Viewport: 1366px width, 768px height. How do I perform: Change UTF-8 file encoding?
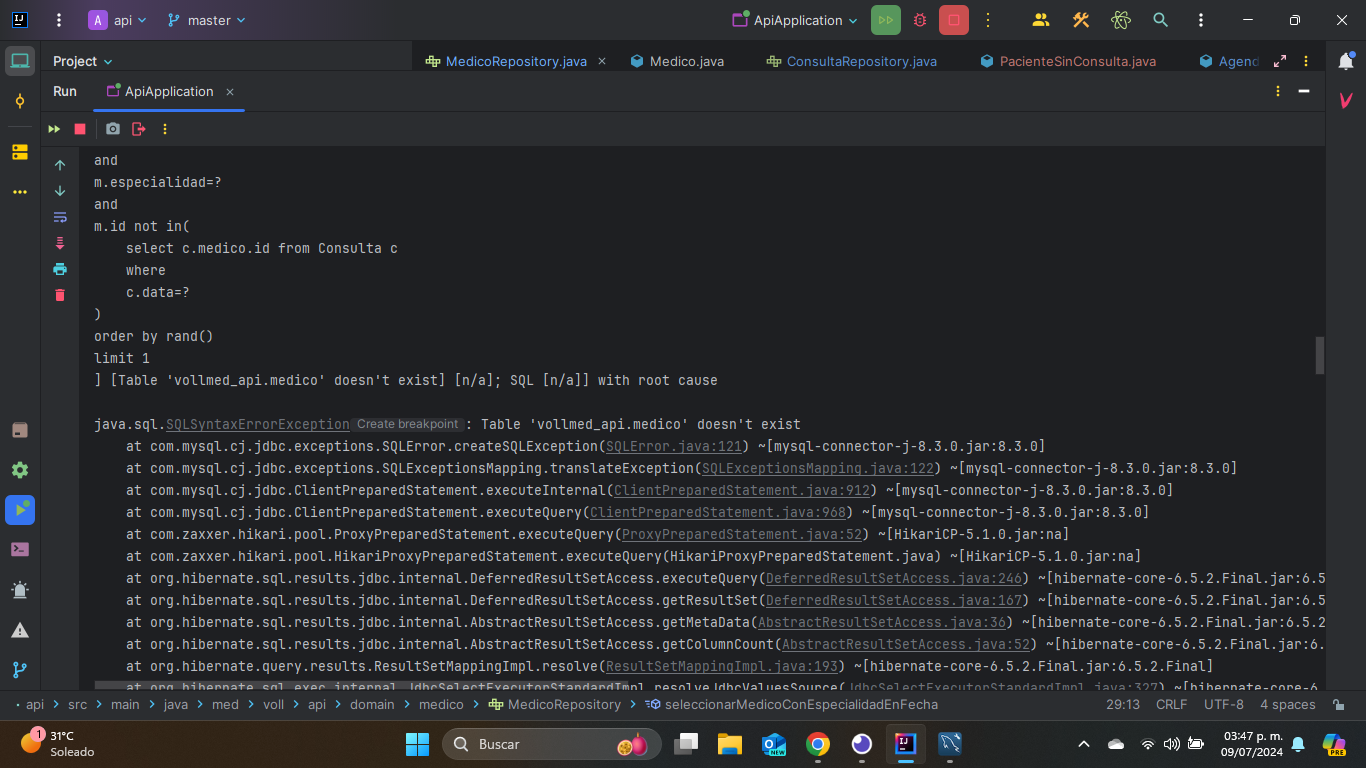[1224, 704]
